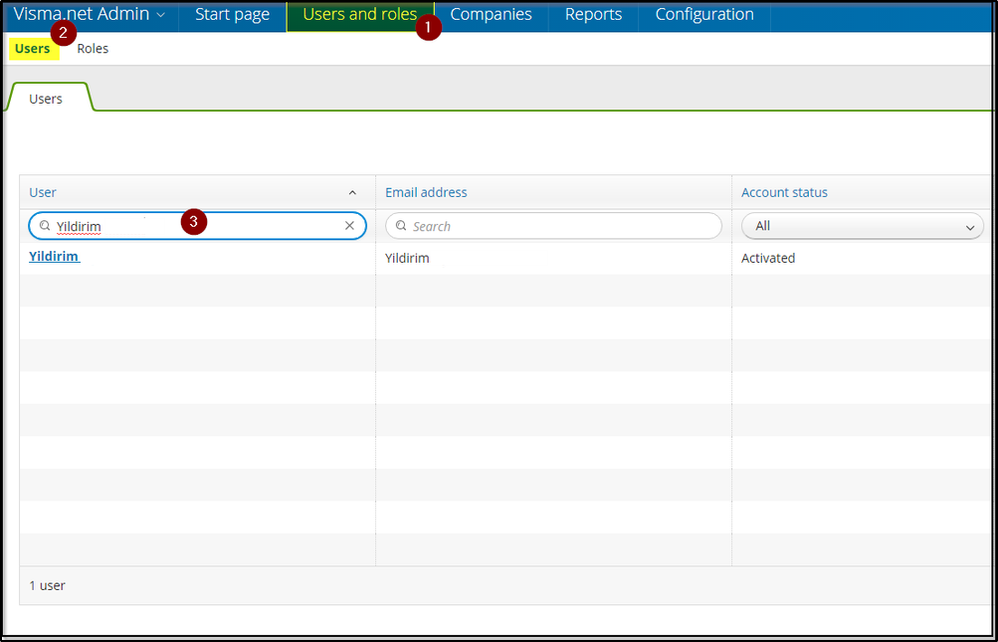Viewport: 998px width, 642px height.
Task: Clear the User search field with X
Action: coord(349,225)
